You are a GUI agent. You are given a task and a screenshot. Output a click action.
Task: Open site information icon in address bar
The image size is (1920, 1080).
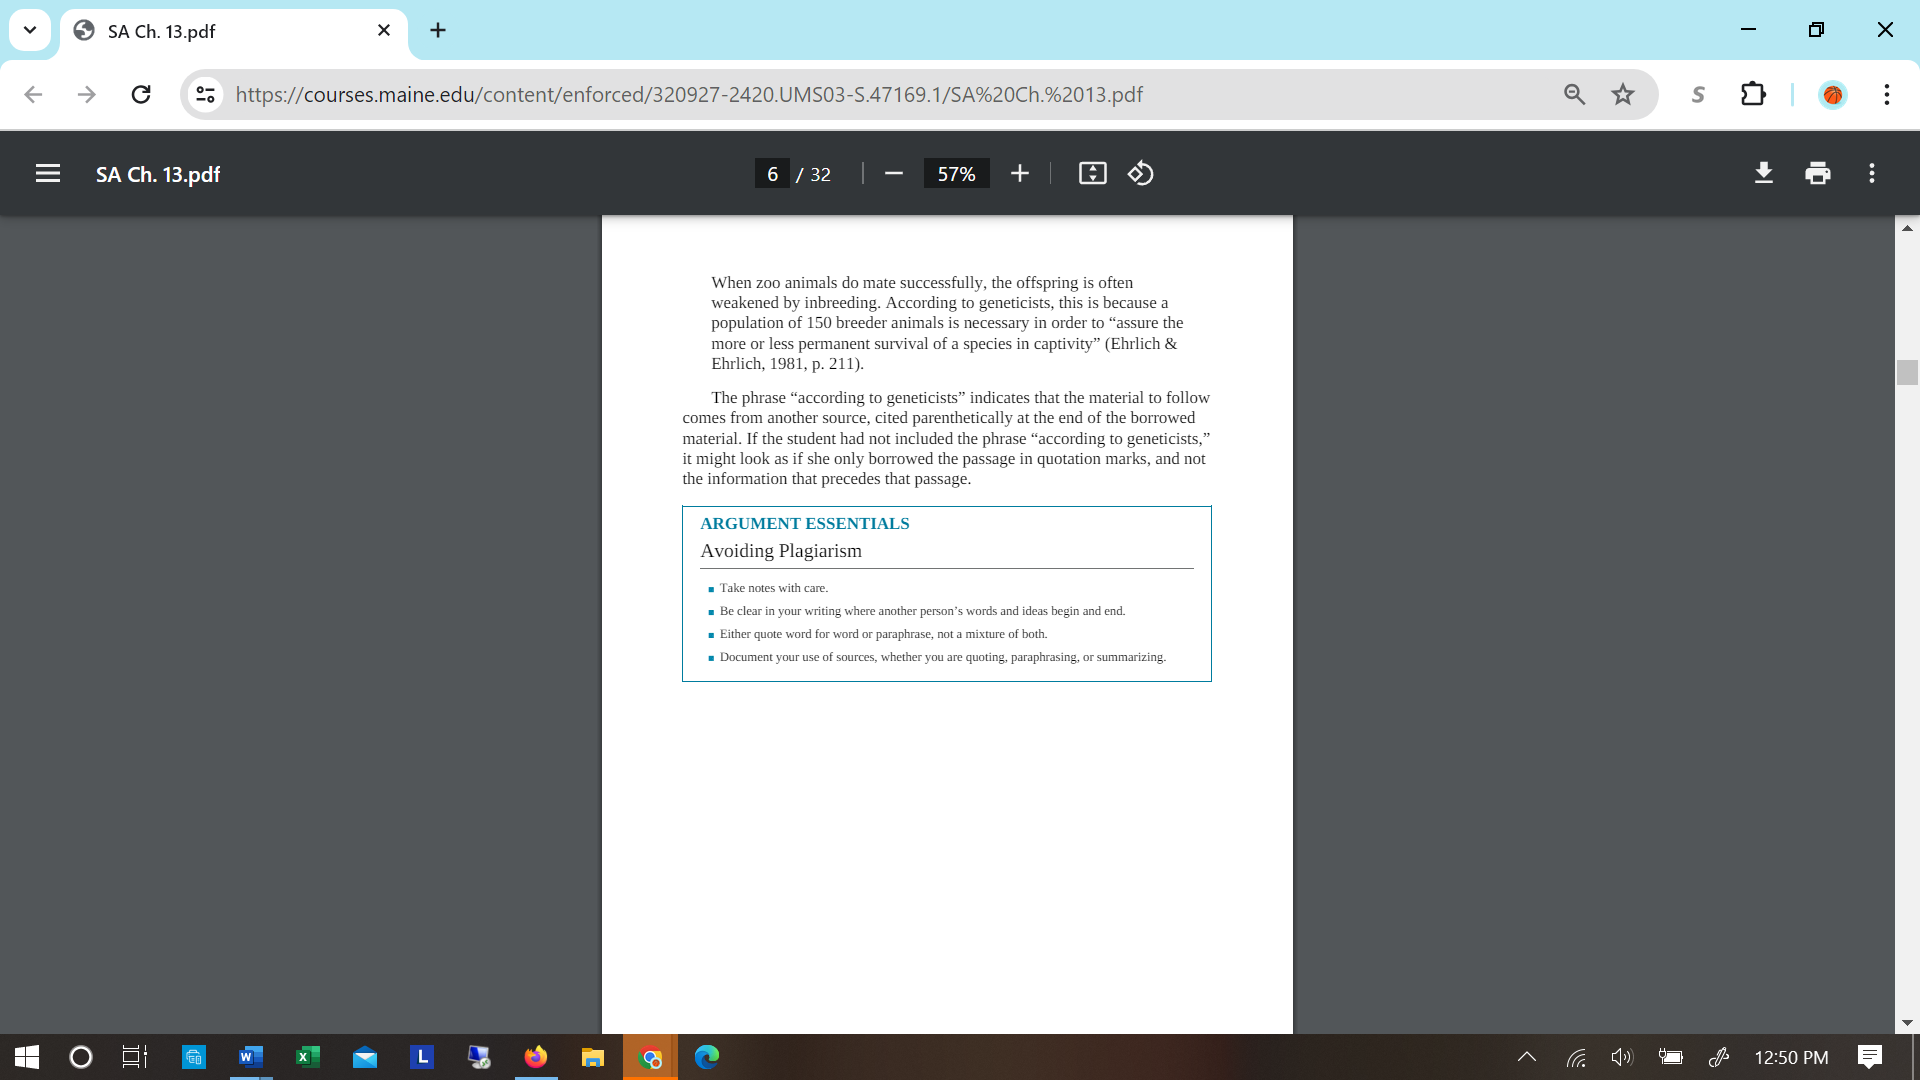(205, 94)
